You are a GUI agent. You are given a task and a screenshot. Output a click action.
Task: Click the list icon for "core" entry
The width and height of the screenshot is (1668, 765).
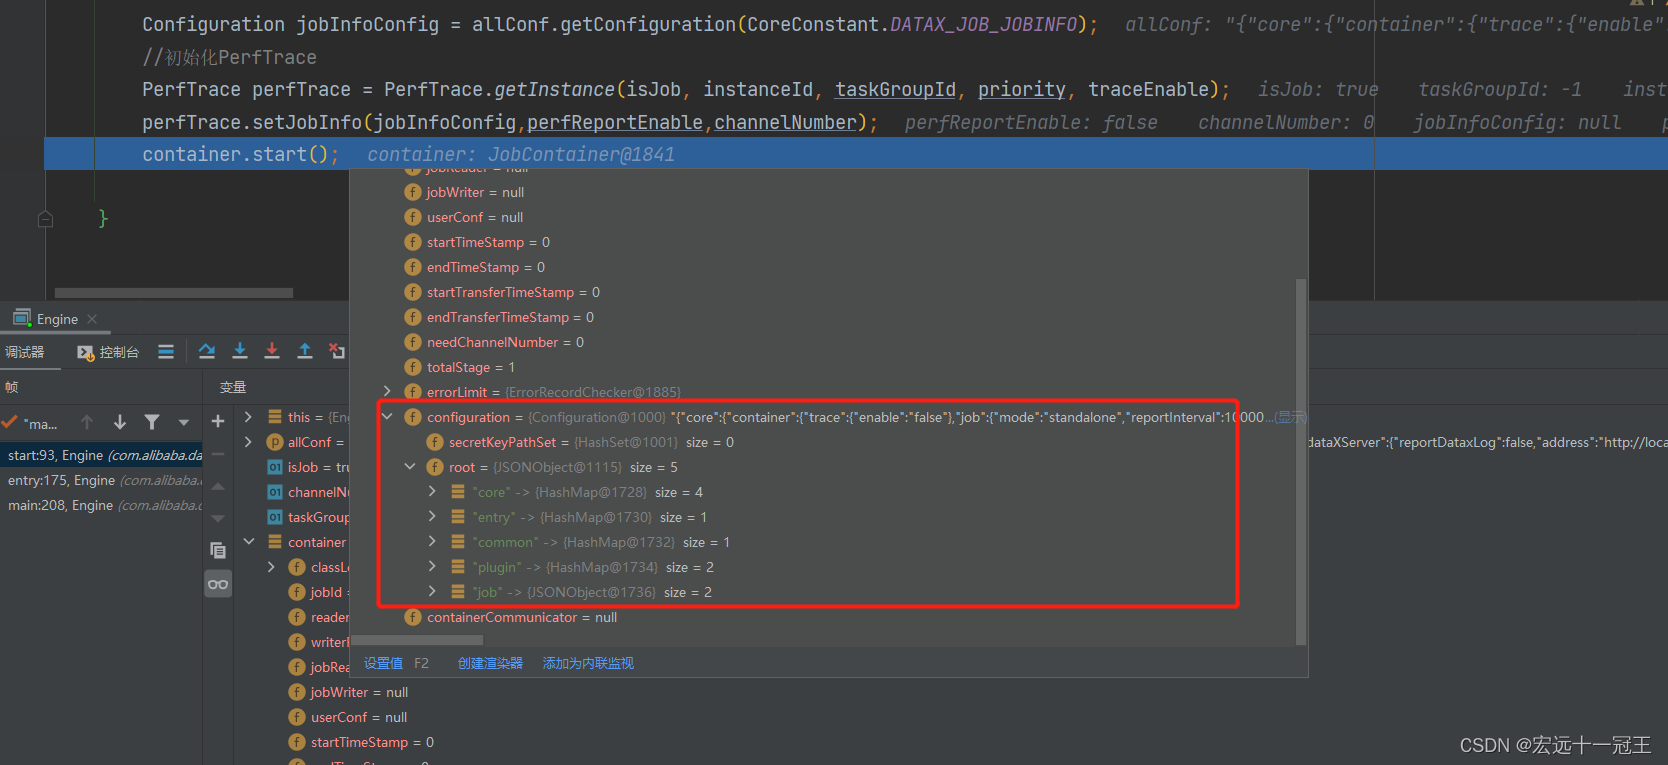click(x=458, y=492)
